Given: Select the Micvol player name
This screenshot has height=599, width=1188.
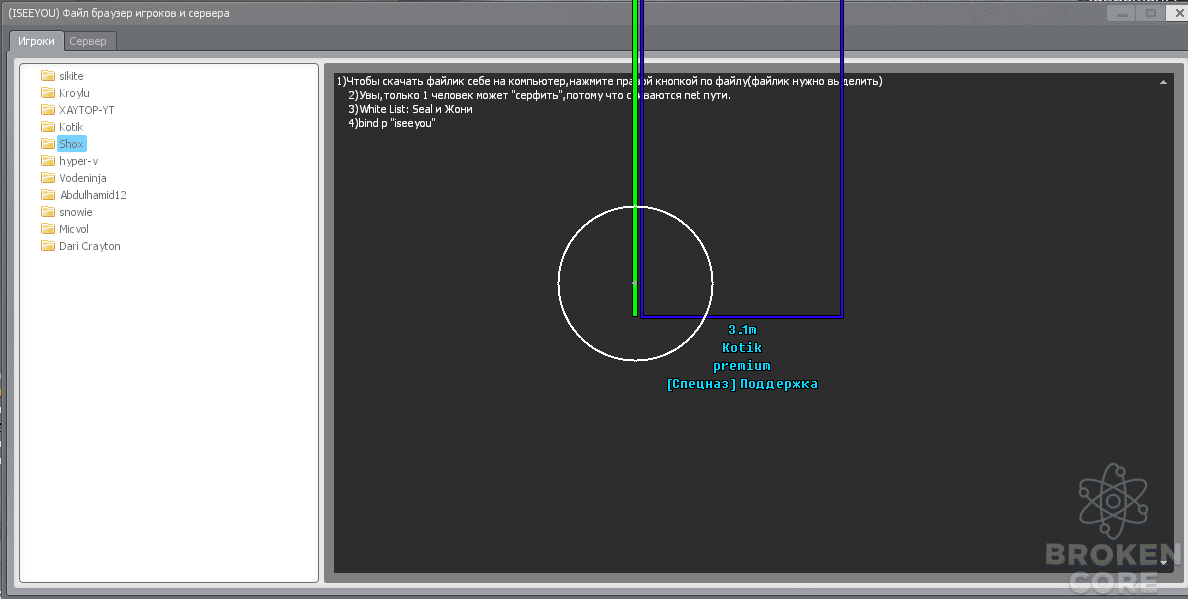Looking at the screenshot, I should (73, 229).
